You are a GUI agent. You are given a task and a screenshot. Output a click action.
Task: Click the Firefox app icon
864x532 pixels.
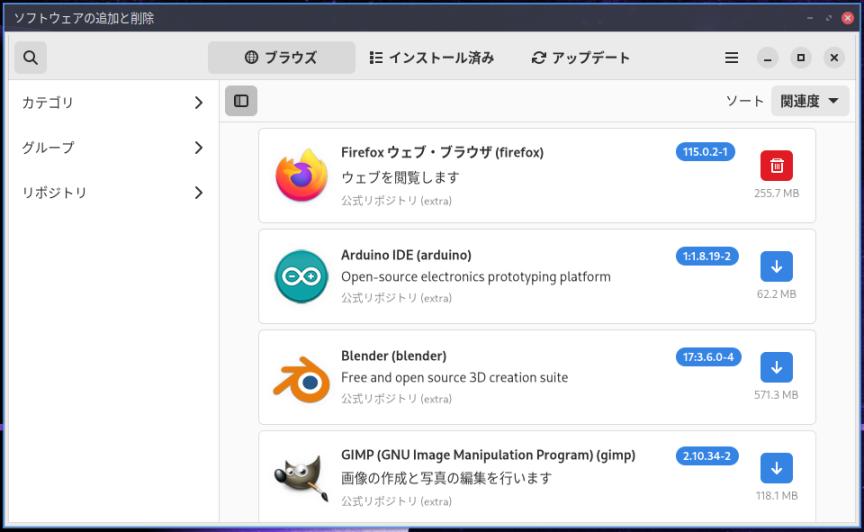(301, 175)
